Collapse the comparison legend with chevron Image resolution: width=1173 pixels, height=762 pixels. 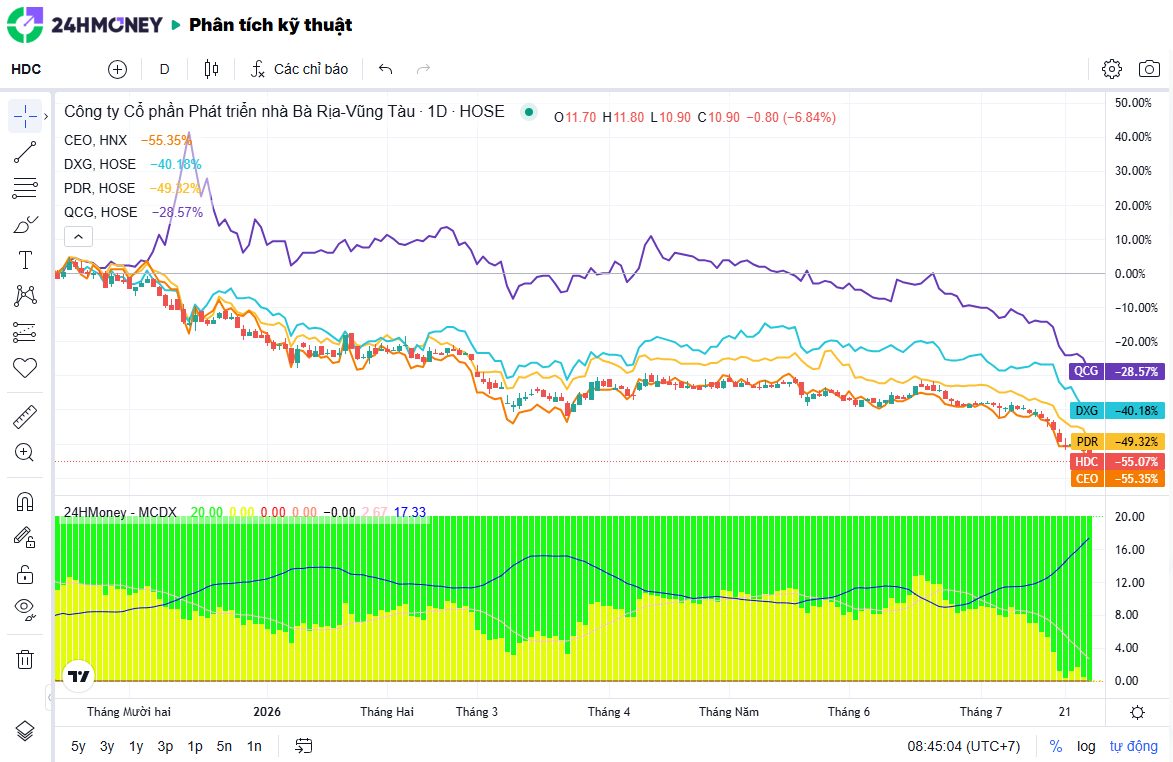click(79, 237)
